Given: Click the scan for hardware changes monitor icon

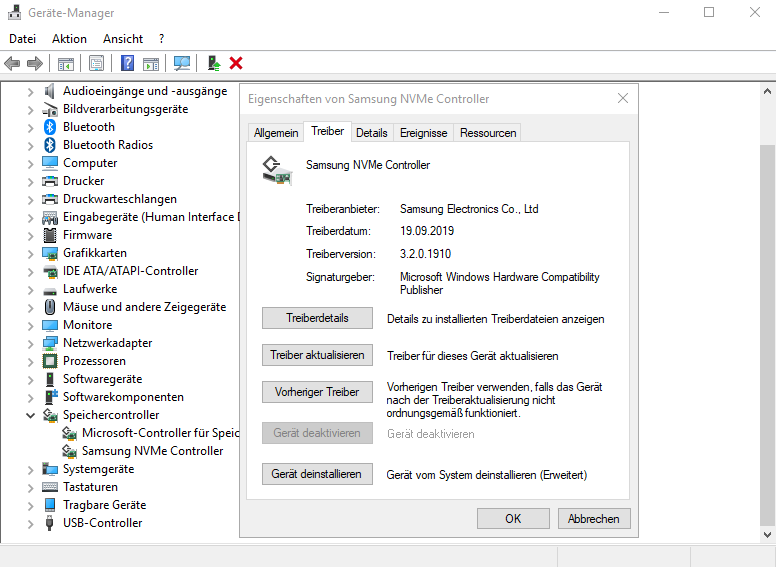Looking at the screenshot, I should [x=182, y=63].
